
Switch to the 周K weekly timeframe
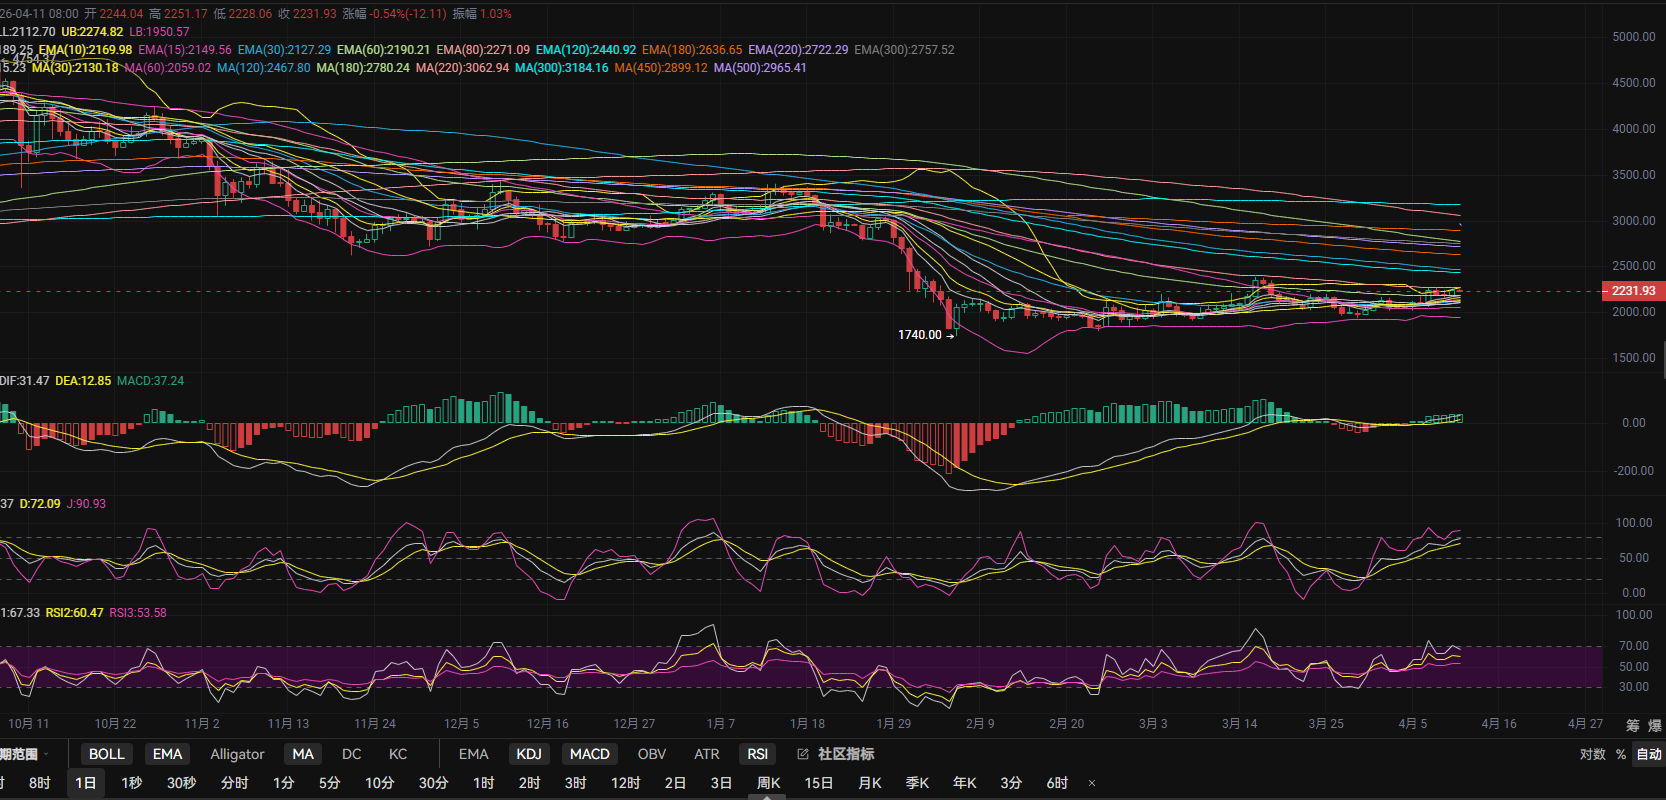pos(768,783)
